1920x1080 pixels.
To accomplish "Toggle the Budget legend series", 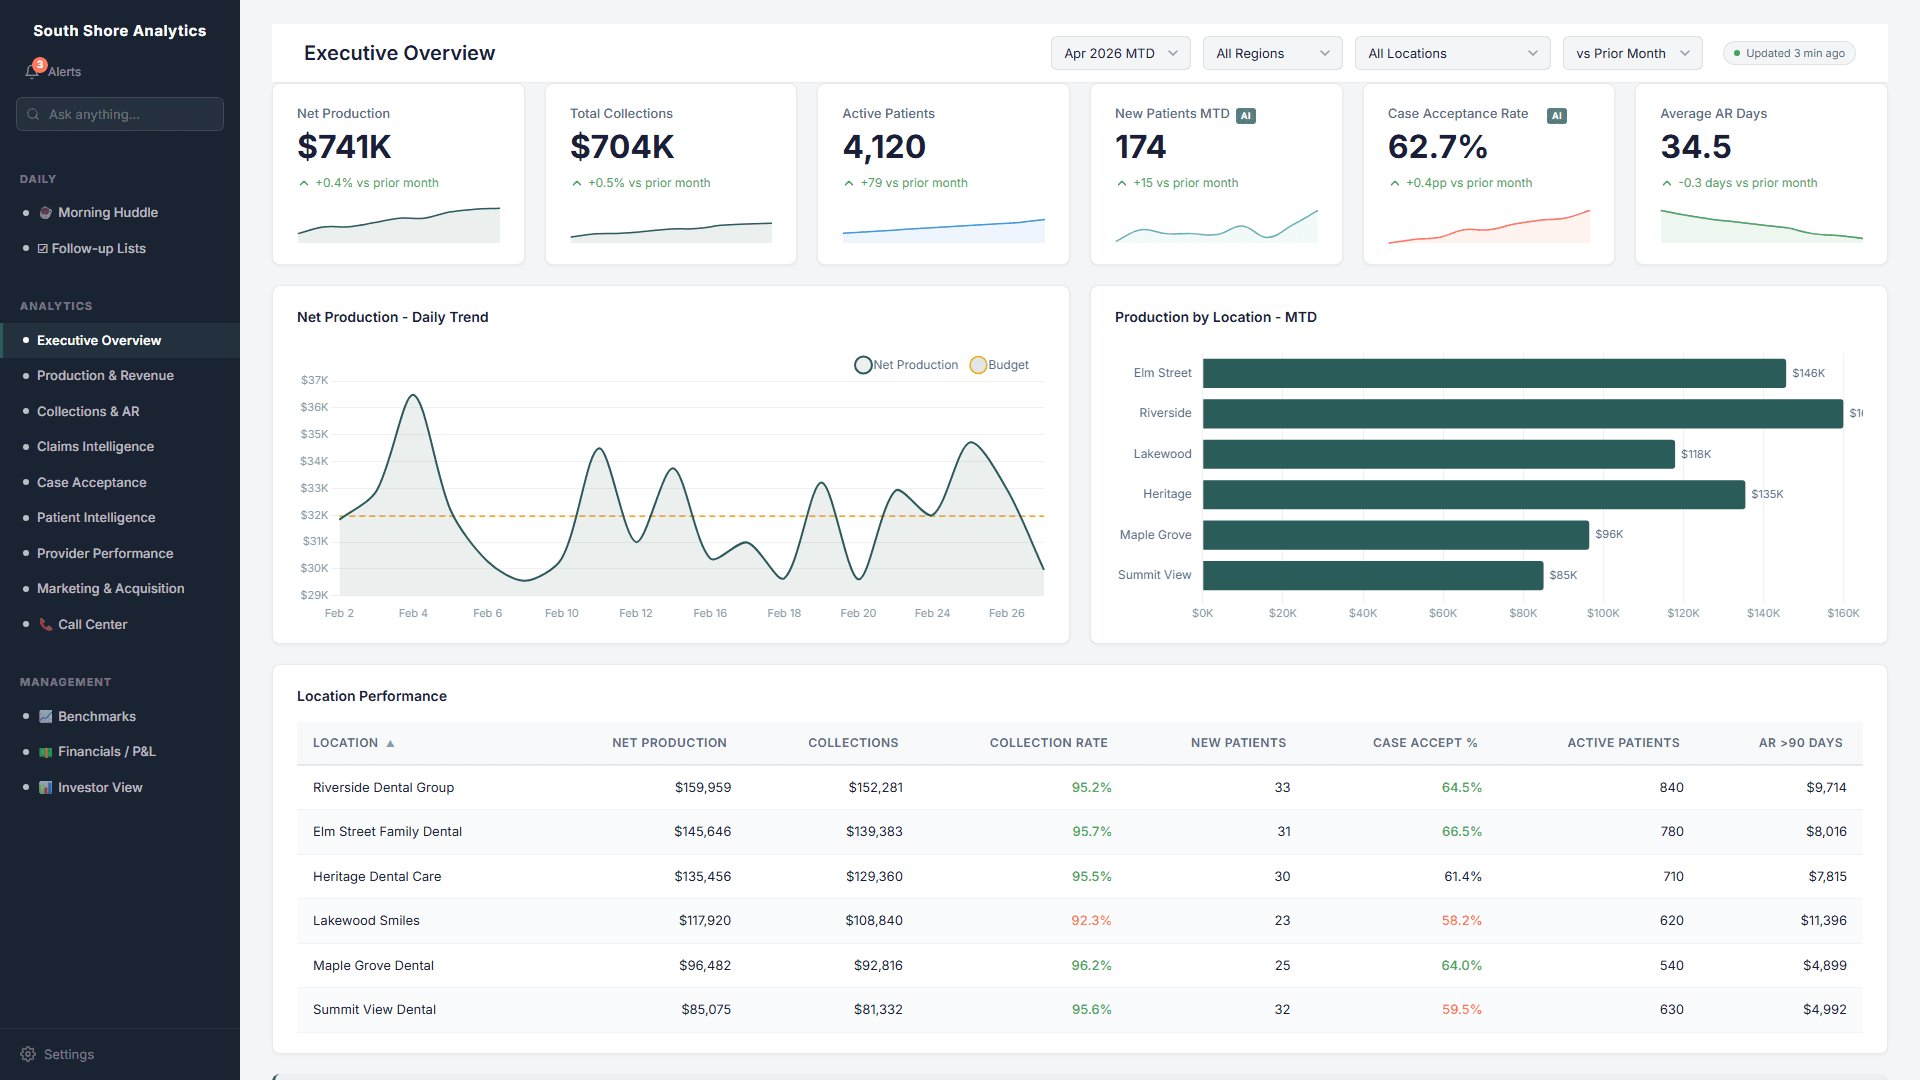I will click(x=999, y=365).
